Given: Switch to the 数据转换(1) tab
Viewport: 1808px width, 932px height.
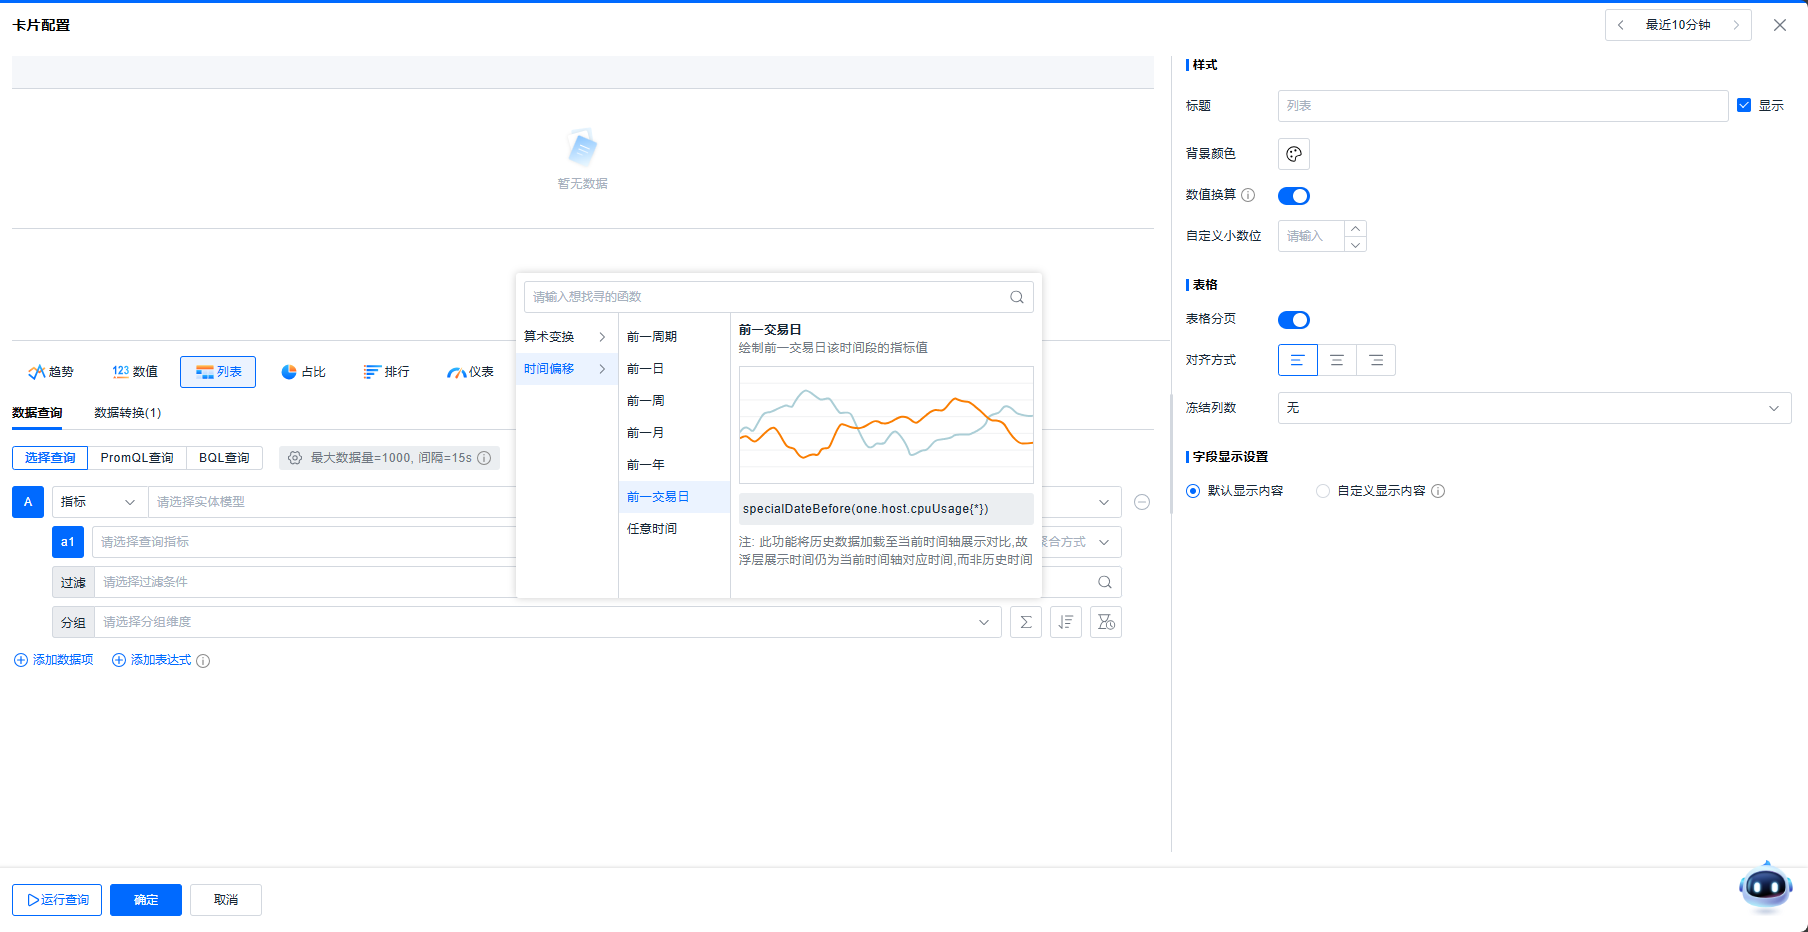Looking at the screenshot, I should [x=127, y=413].
